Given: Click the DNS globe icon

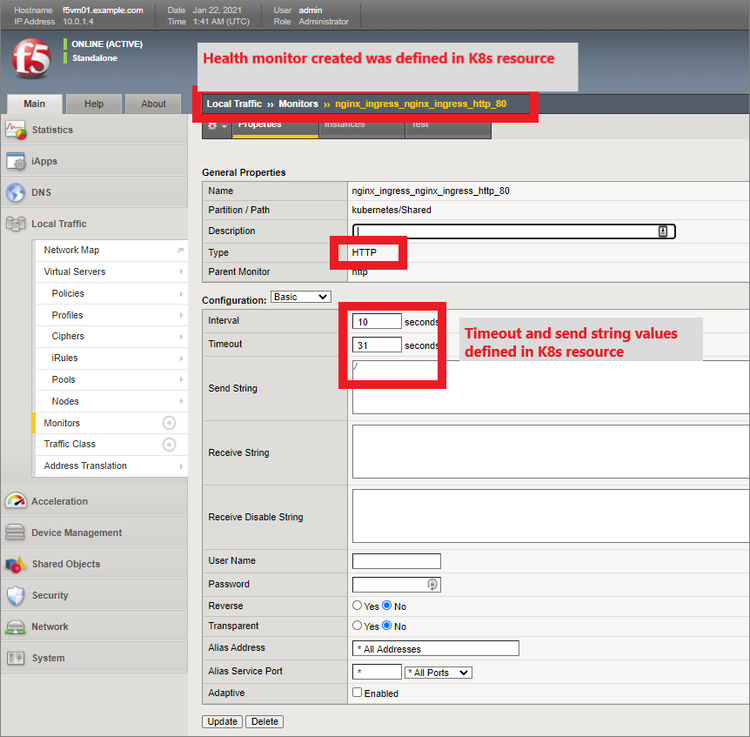Looking at the screenshot, I should point(15,192).
